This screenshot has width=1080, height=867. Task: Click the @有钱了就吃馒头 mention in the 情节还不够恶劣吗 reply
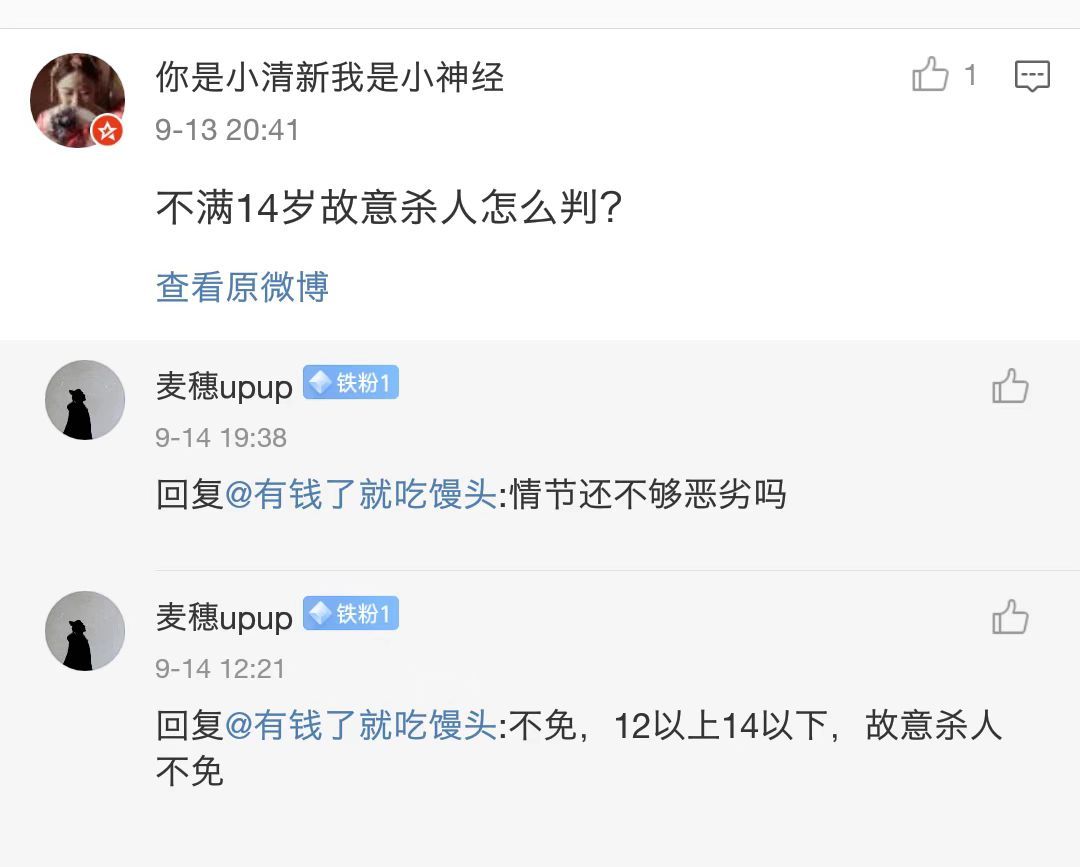pos(361,495)
